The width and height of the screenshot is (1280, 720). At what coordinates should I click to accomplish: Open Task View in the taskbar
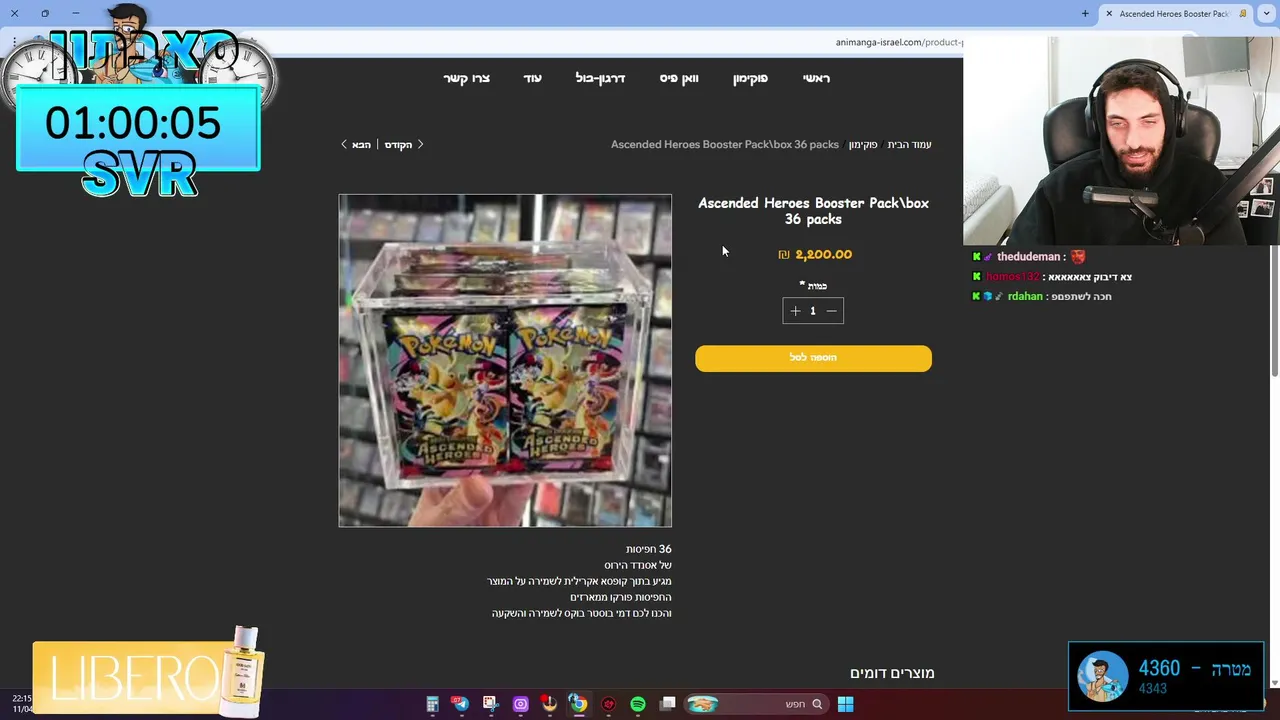[x=667, y=704]
